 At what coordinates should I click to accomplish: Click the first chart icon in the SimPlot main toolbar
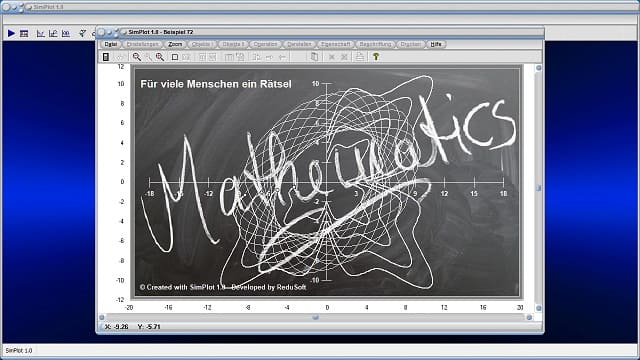click(40, 33)
